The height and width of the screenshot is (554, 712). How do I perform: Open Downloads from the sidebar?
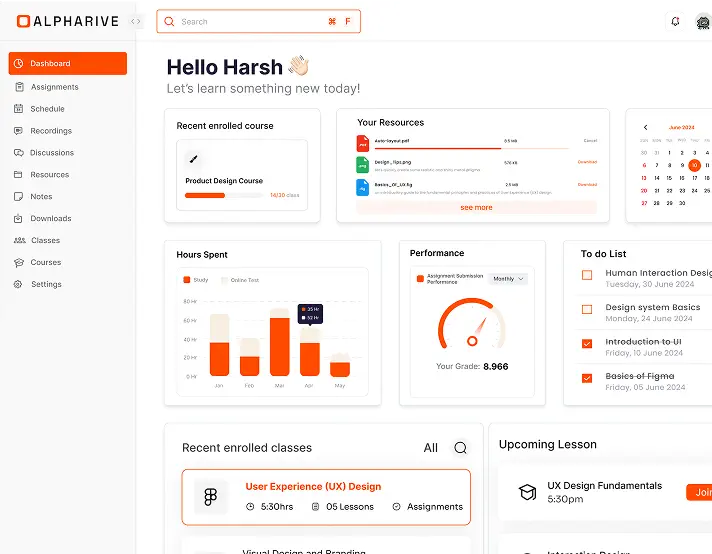[x=51, y=218]
